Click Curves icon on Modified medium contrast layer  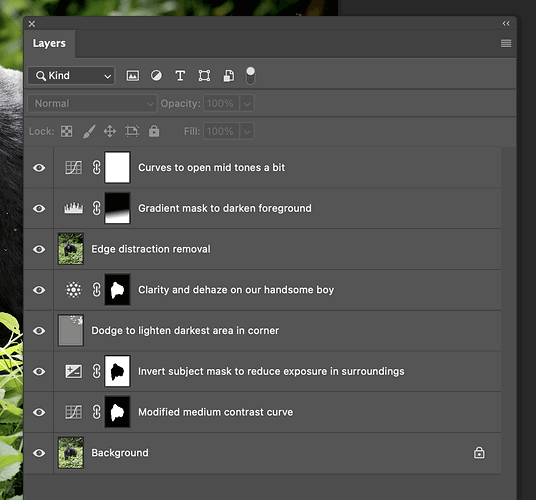pos(73,412)
